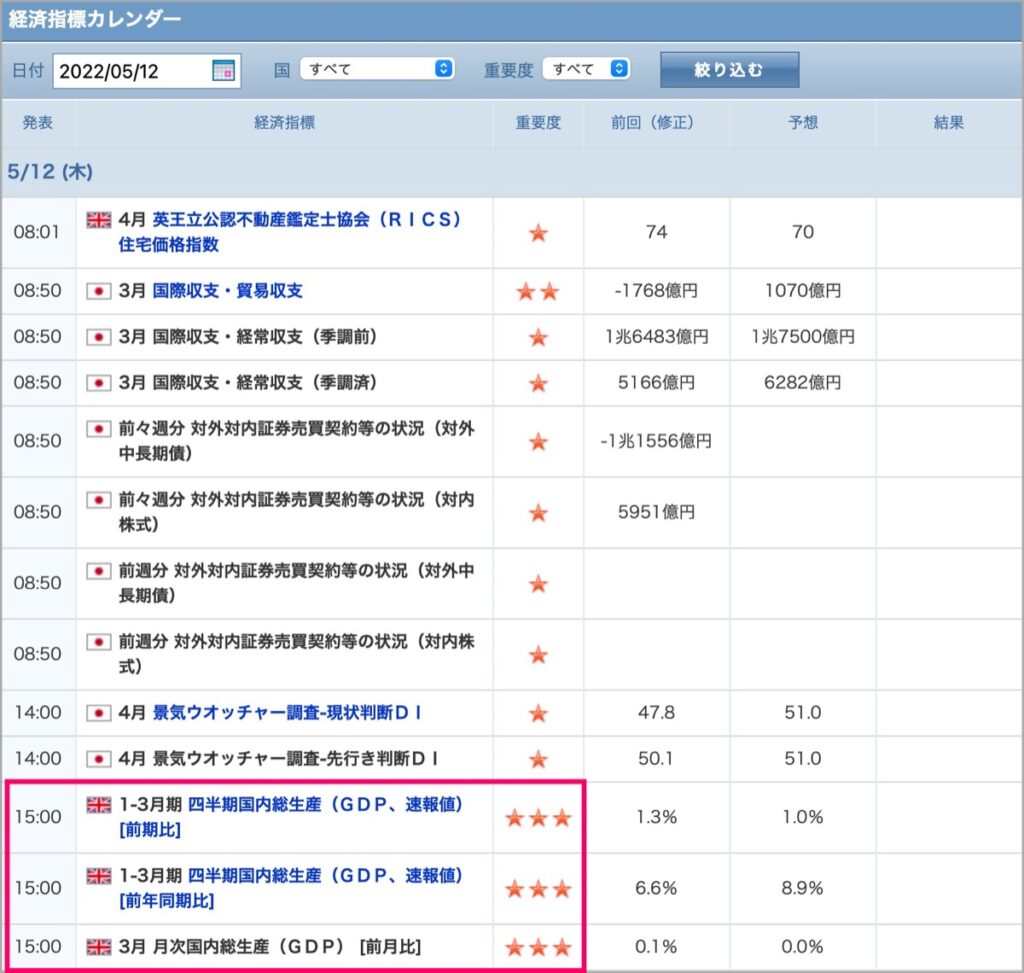
Task: Click the 重要度 column header
Action: tap(538, 122)
